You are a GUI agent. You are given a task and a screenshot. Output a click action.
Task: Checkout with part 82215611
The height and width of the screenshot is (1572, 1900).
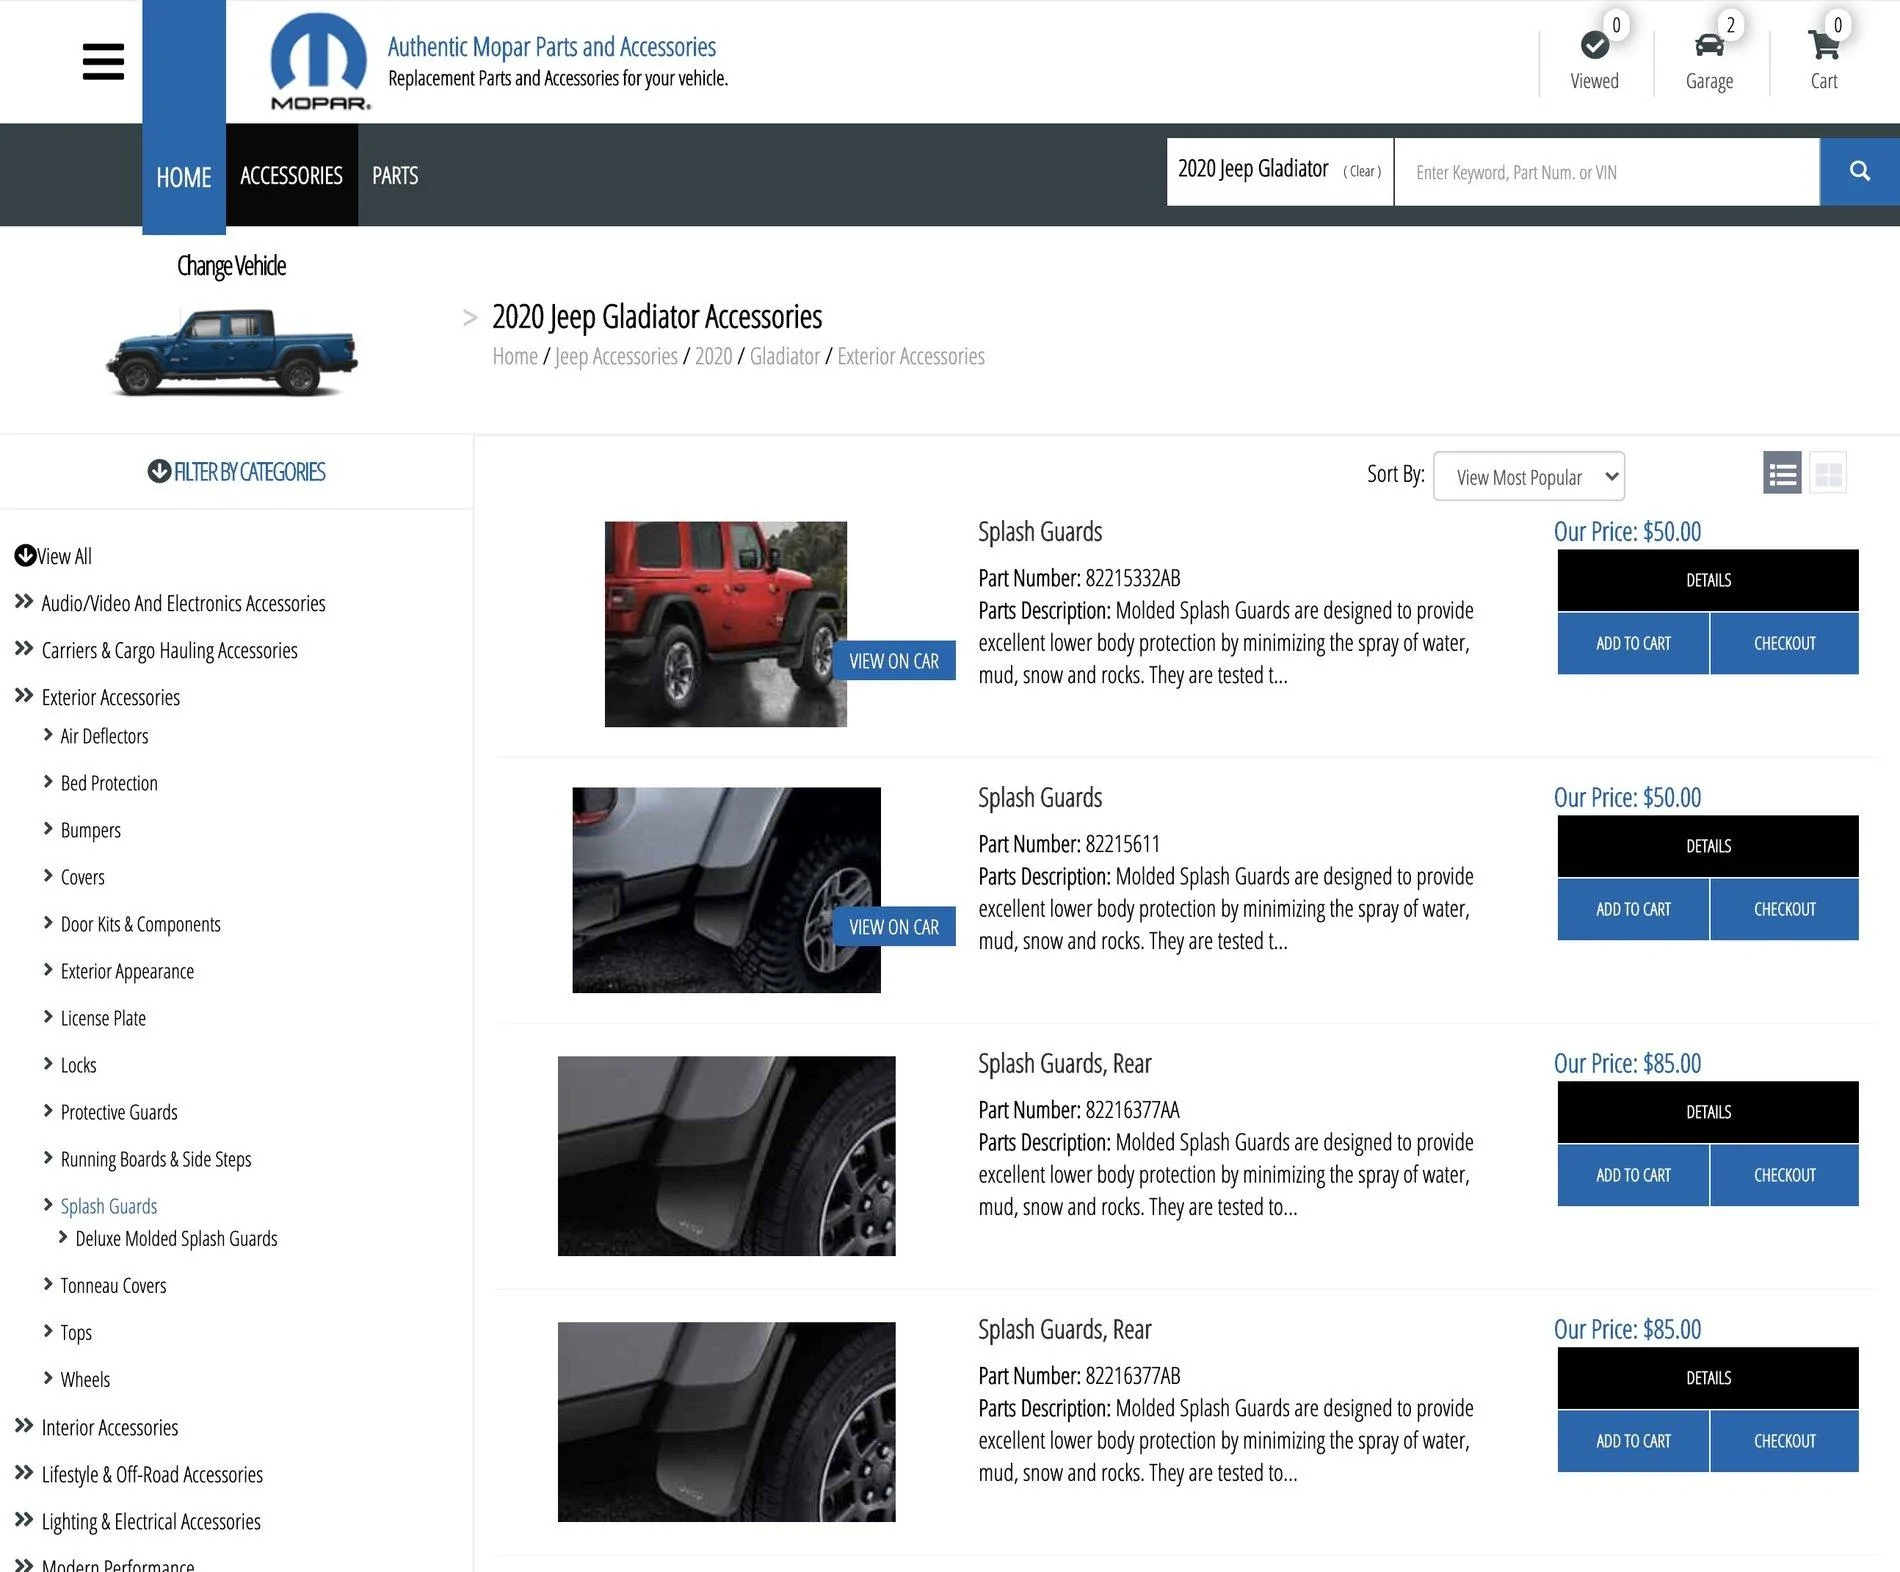point(1785,909)
